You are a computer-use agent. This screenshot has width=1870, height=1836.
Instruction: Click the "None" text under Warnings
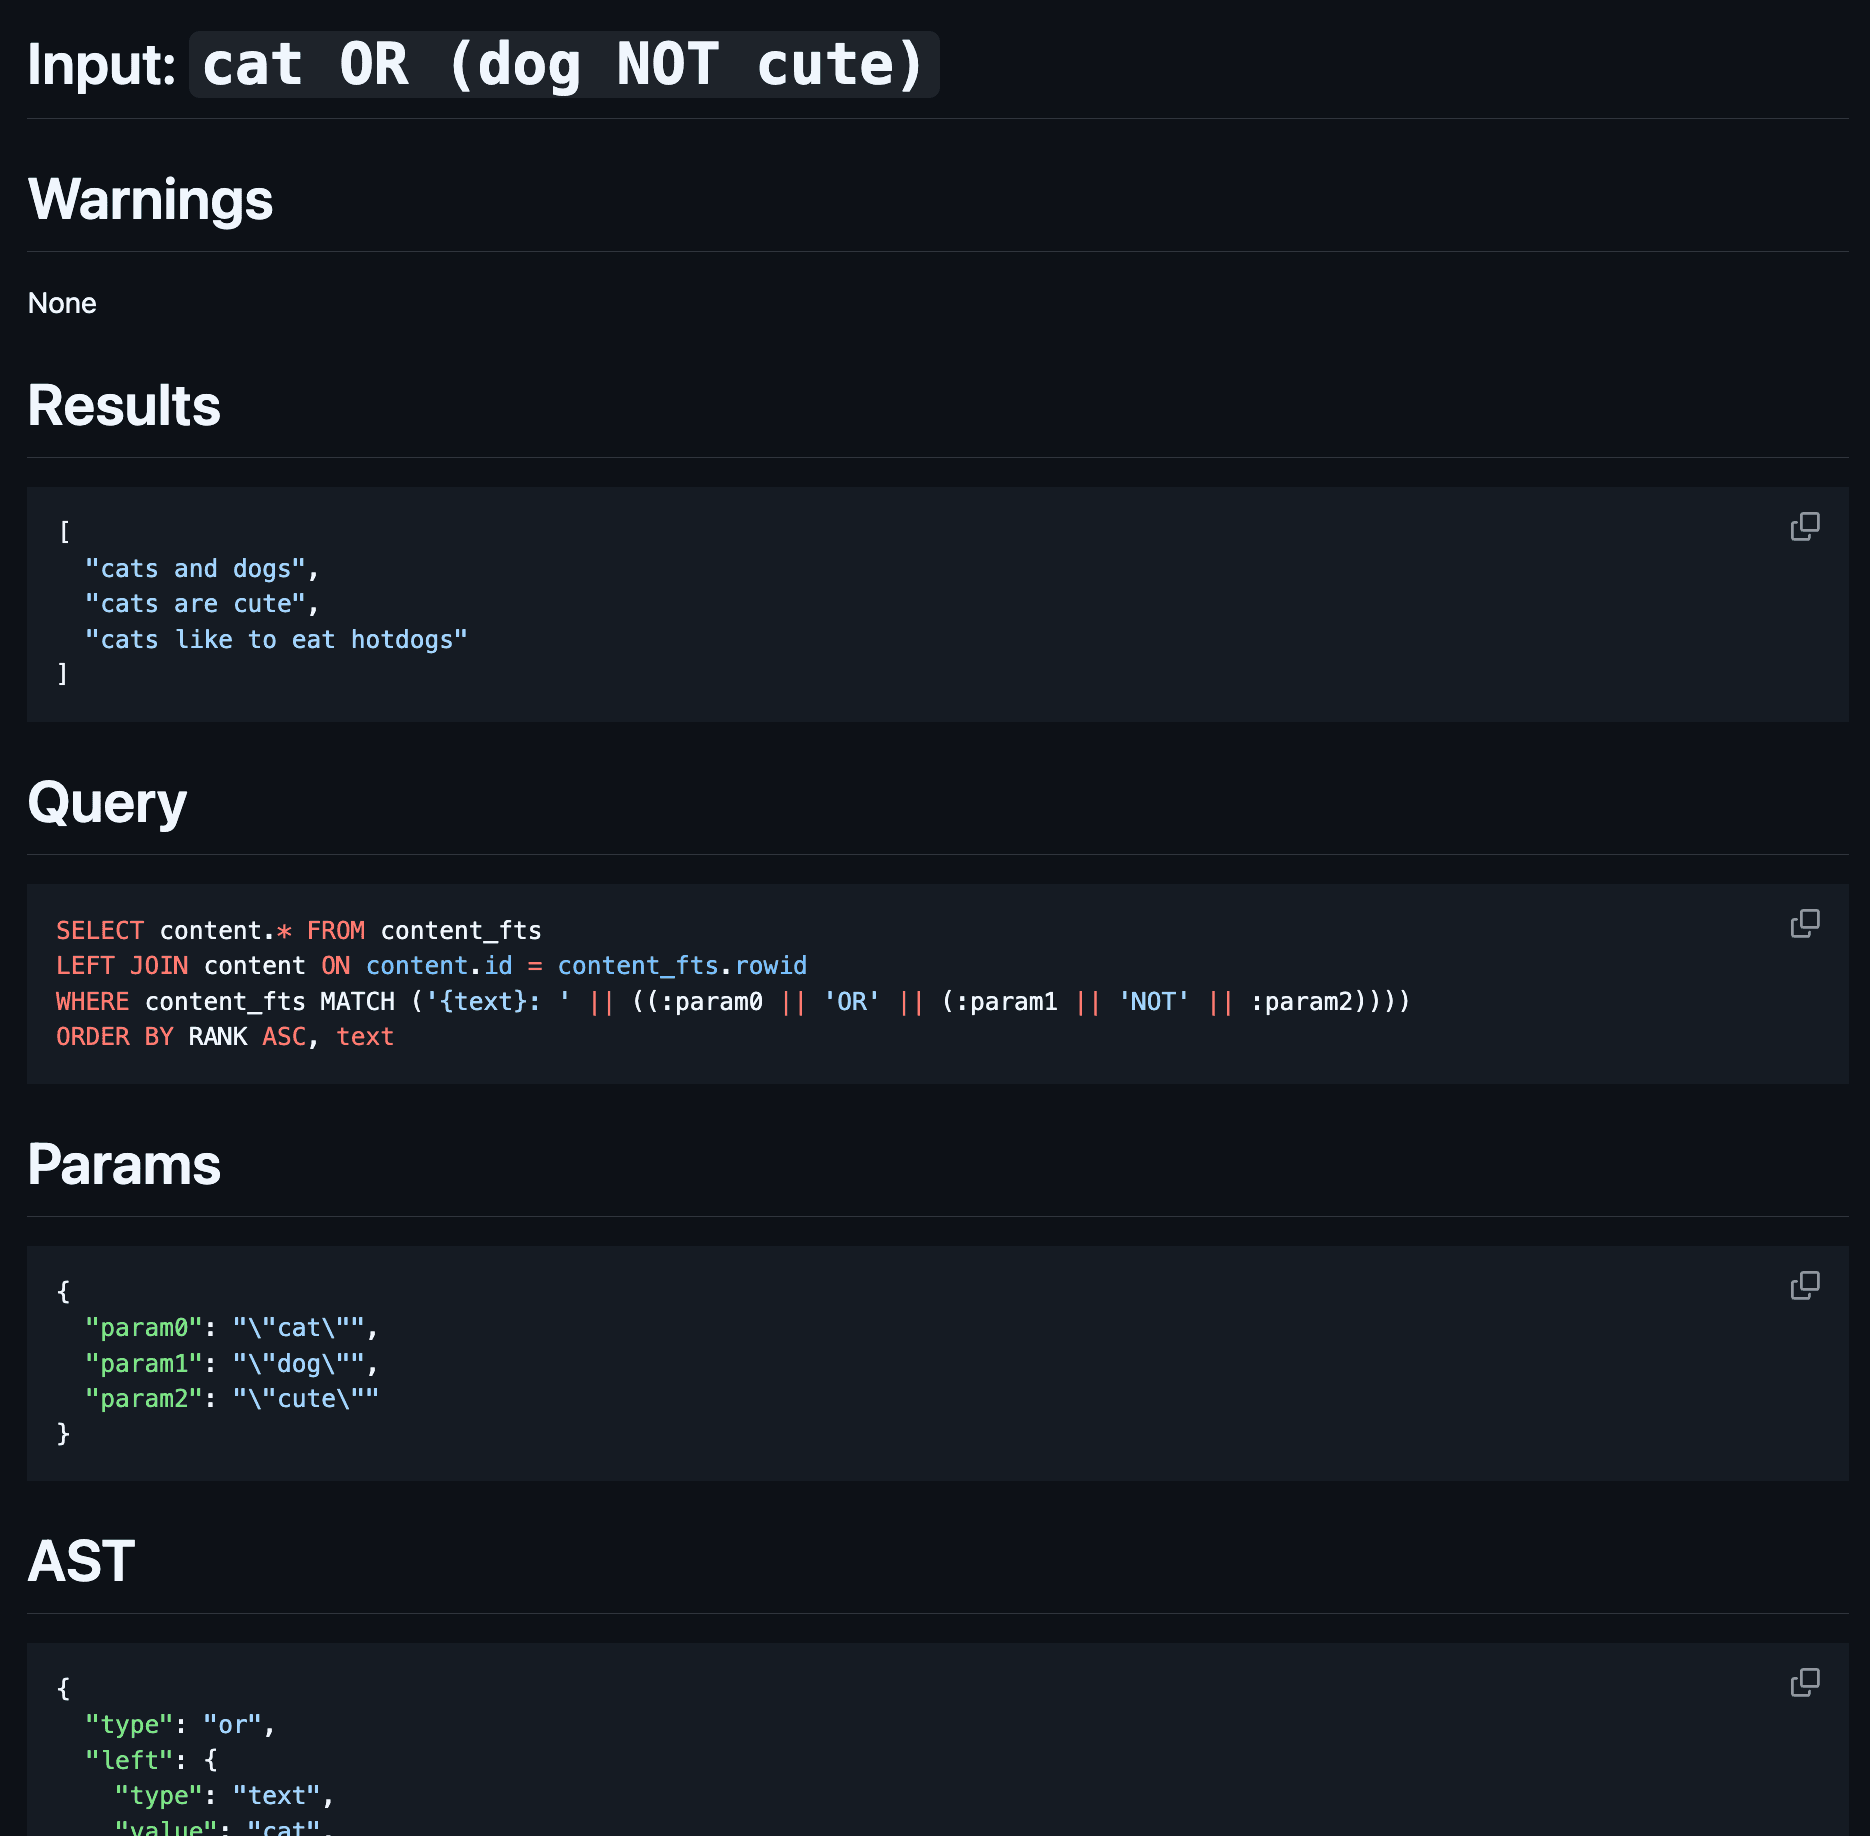point(62,303)
